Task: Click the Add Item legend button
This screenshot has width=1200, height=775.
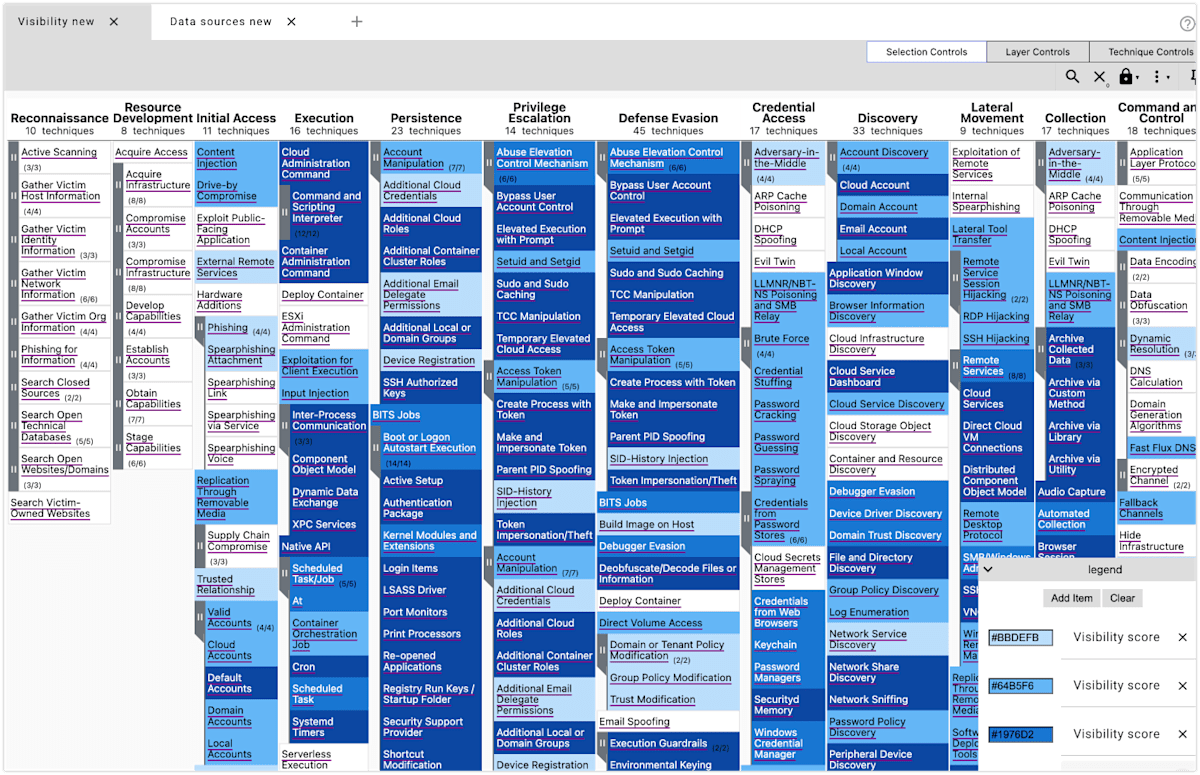Action: pos(1071,598)
